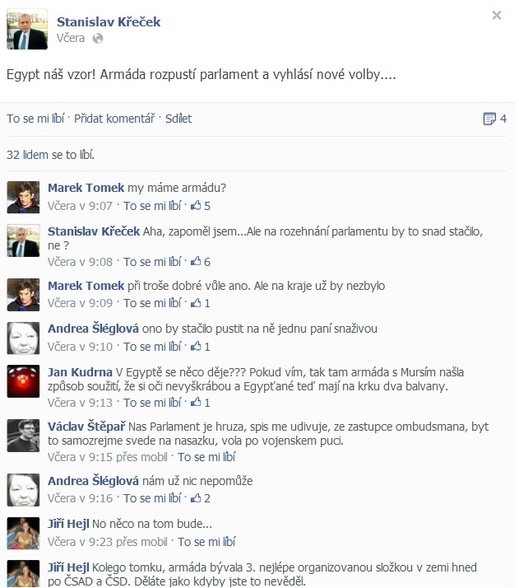Click the Včera timestamp under author
This screenshot has height=588, width=519.
pos(71,38)
